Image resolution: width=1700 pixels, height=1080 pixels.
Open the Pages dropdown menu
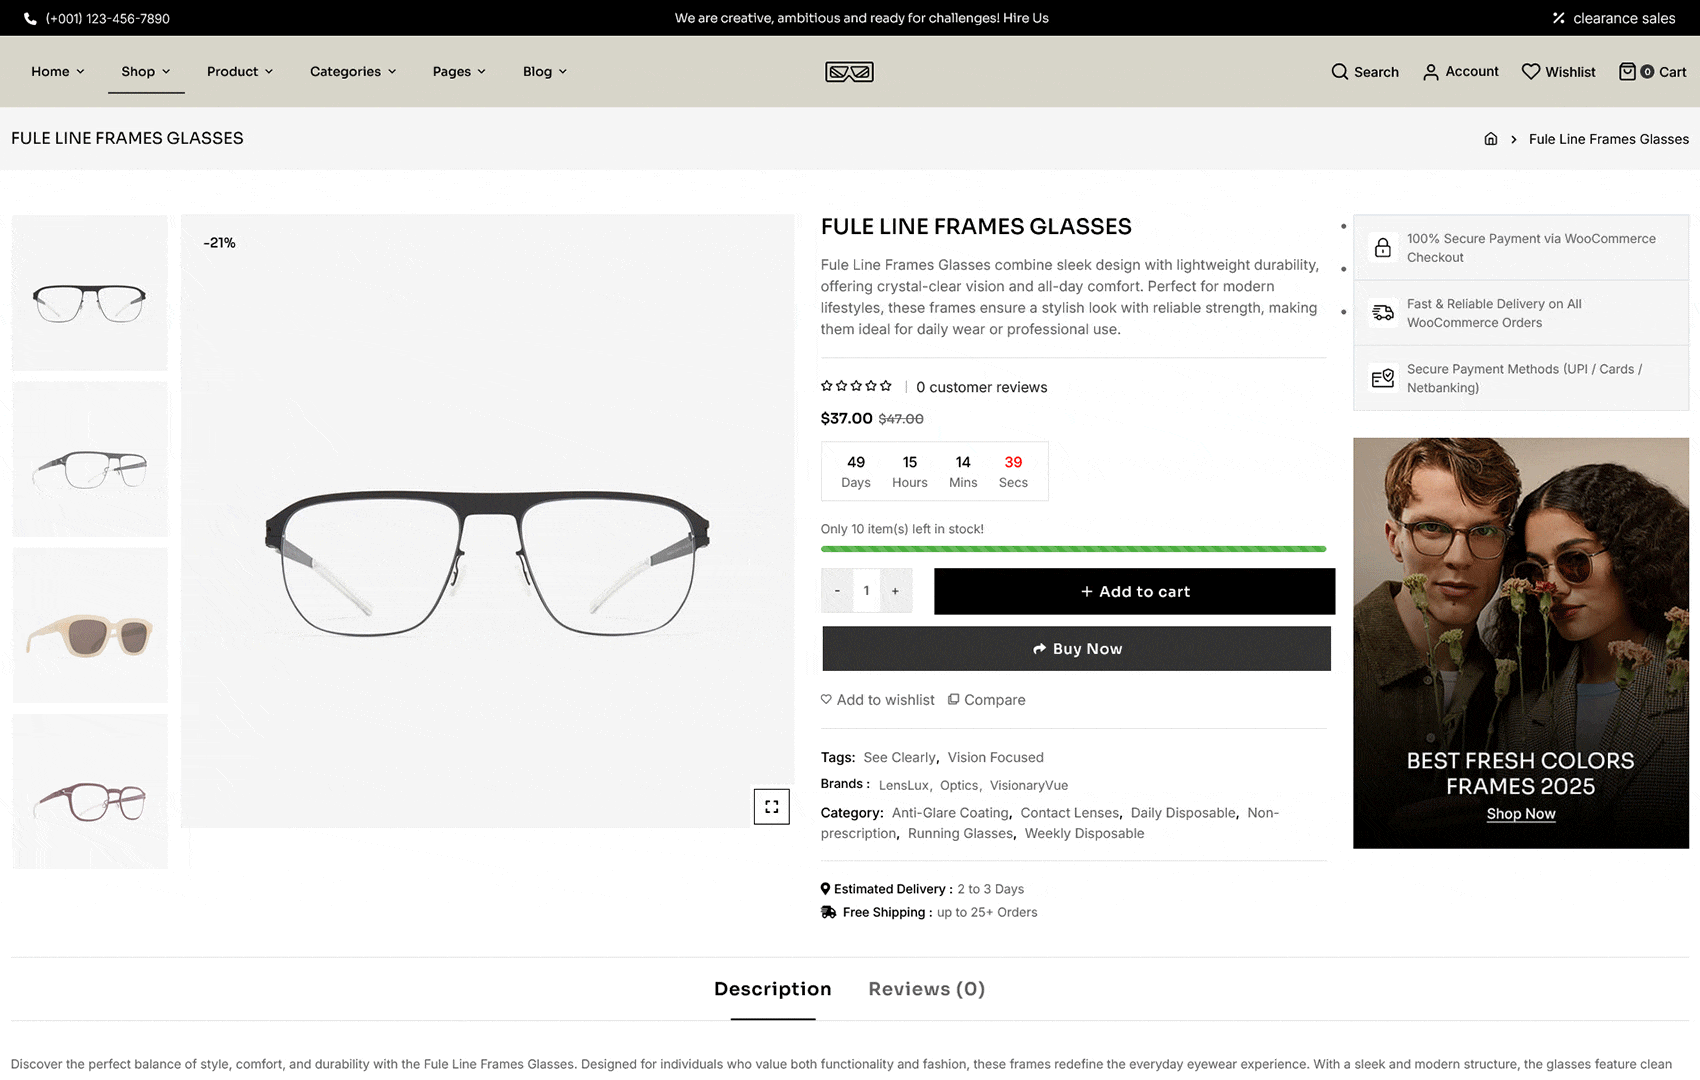(459, 72)
